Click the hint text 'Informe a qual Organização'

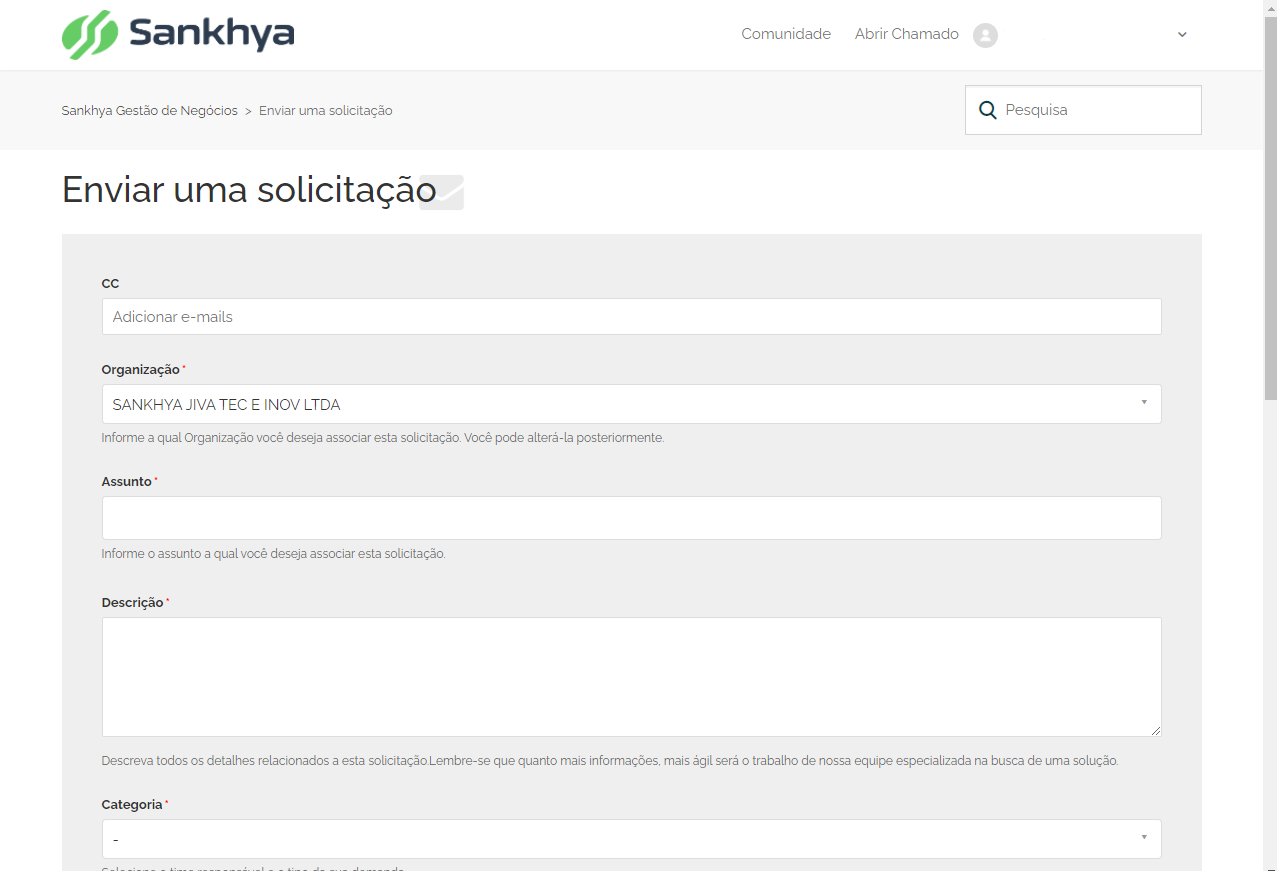tap(383, 438)
